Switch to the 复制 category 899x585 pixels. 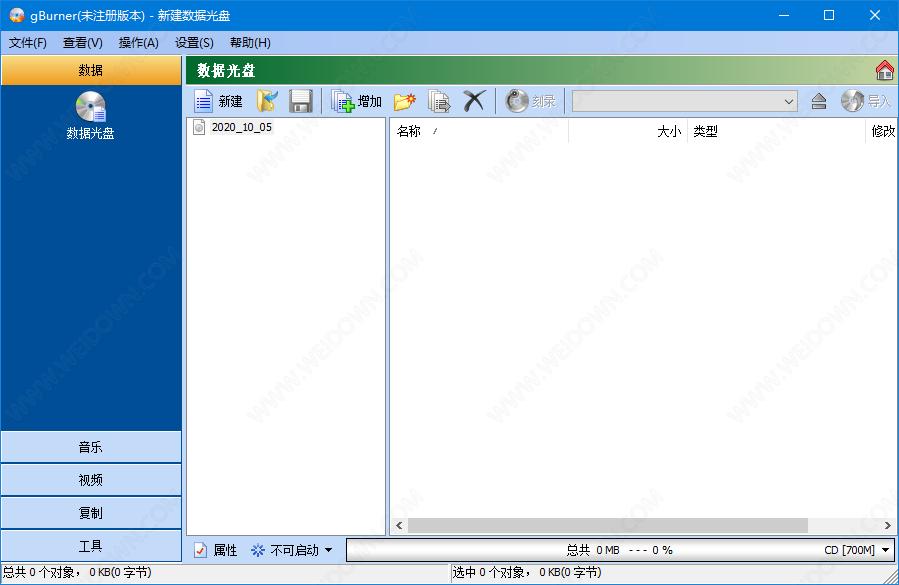[91, 513]
